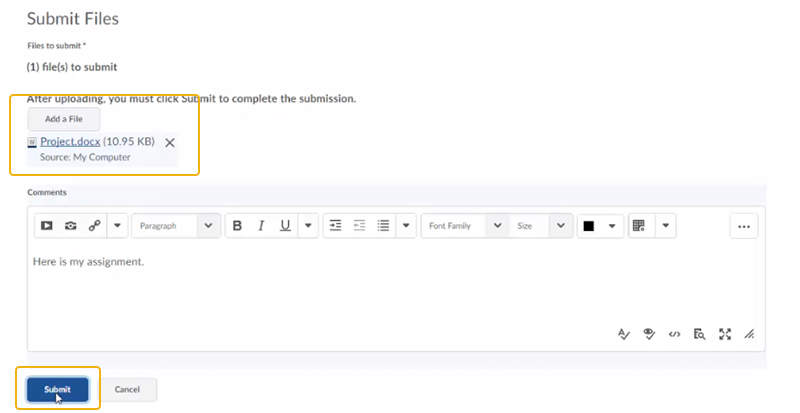Click the Insert Stuff media icon
The image size is (800, 413).
46,226
